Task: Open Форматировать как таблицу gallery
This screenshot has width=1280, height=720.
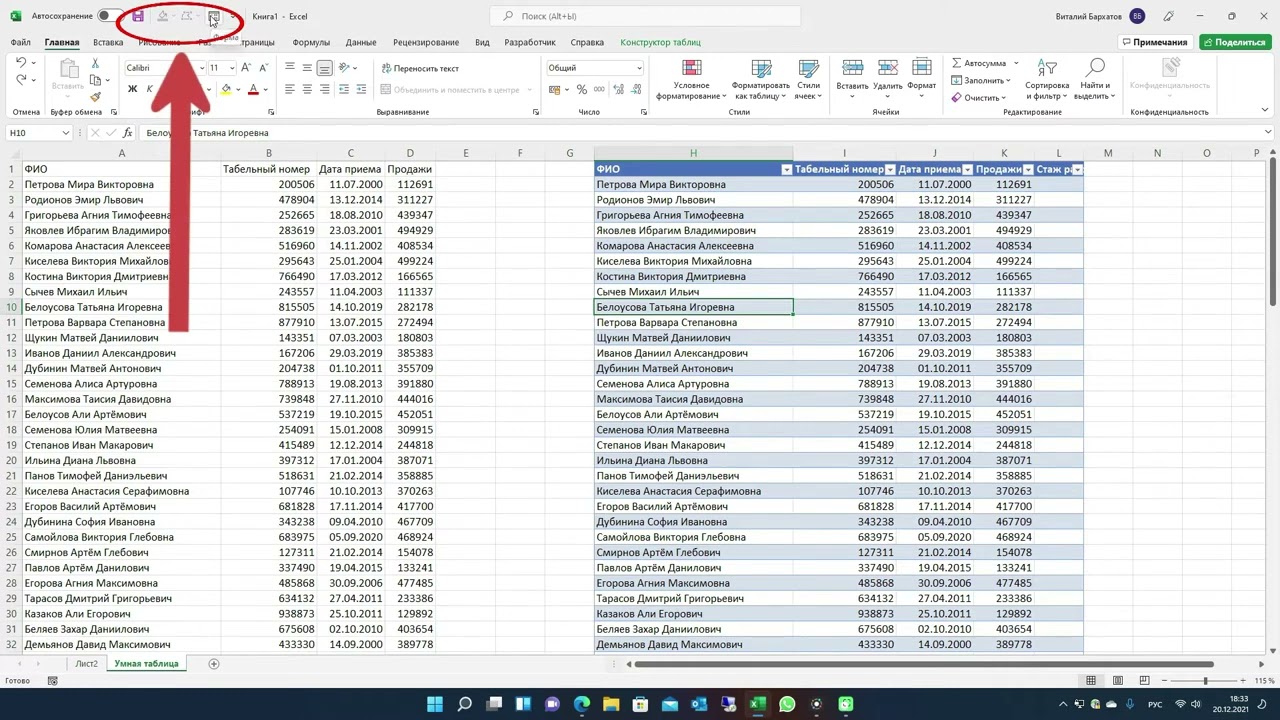Action: 761,79
